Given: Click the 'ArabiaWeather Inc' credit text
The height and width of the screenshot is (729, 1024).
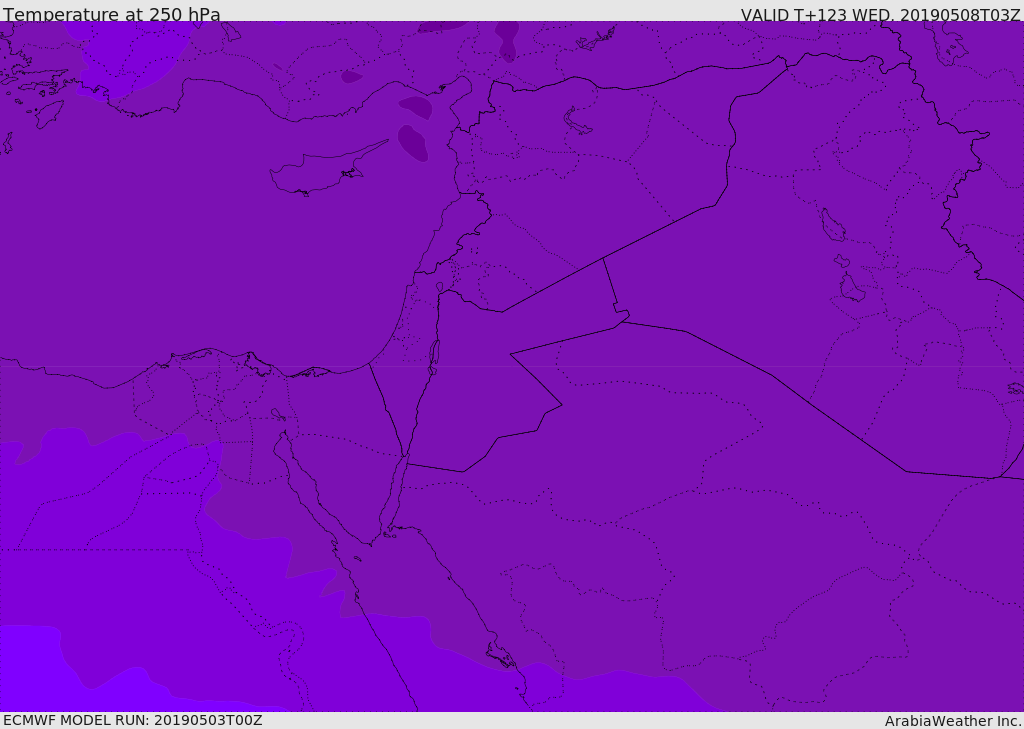Looking at the screenshot, I should 952,721.
